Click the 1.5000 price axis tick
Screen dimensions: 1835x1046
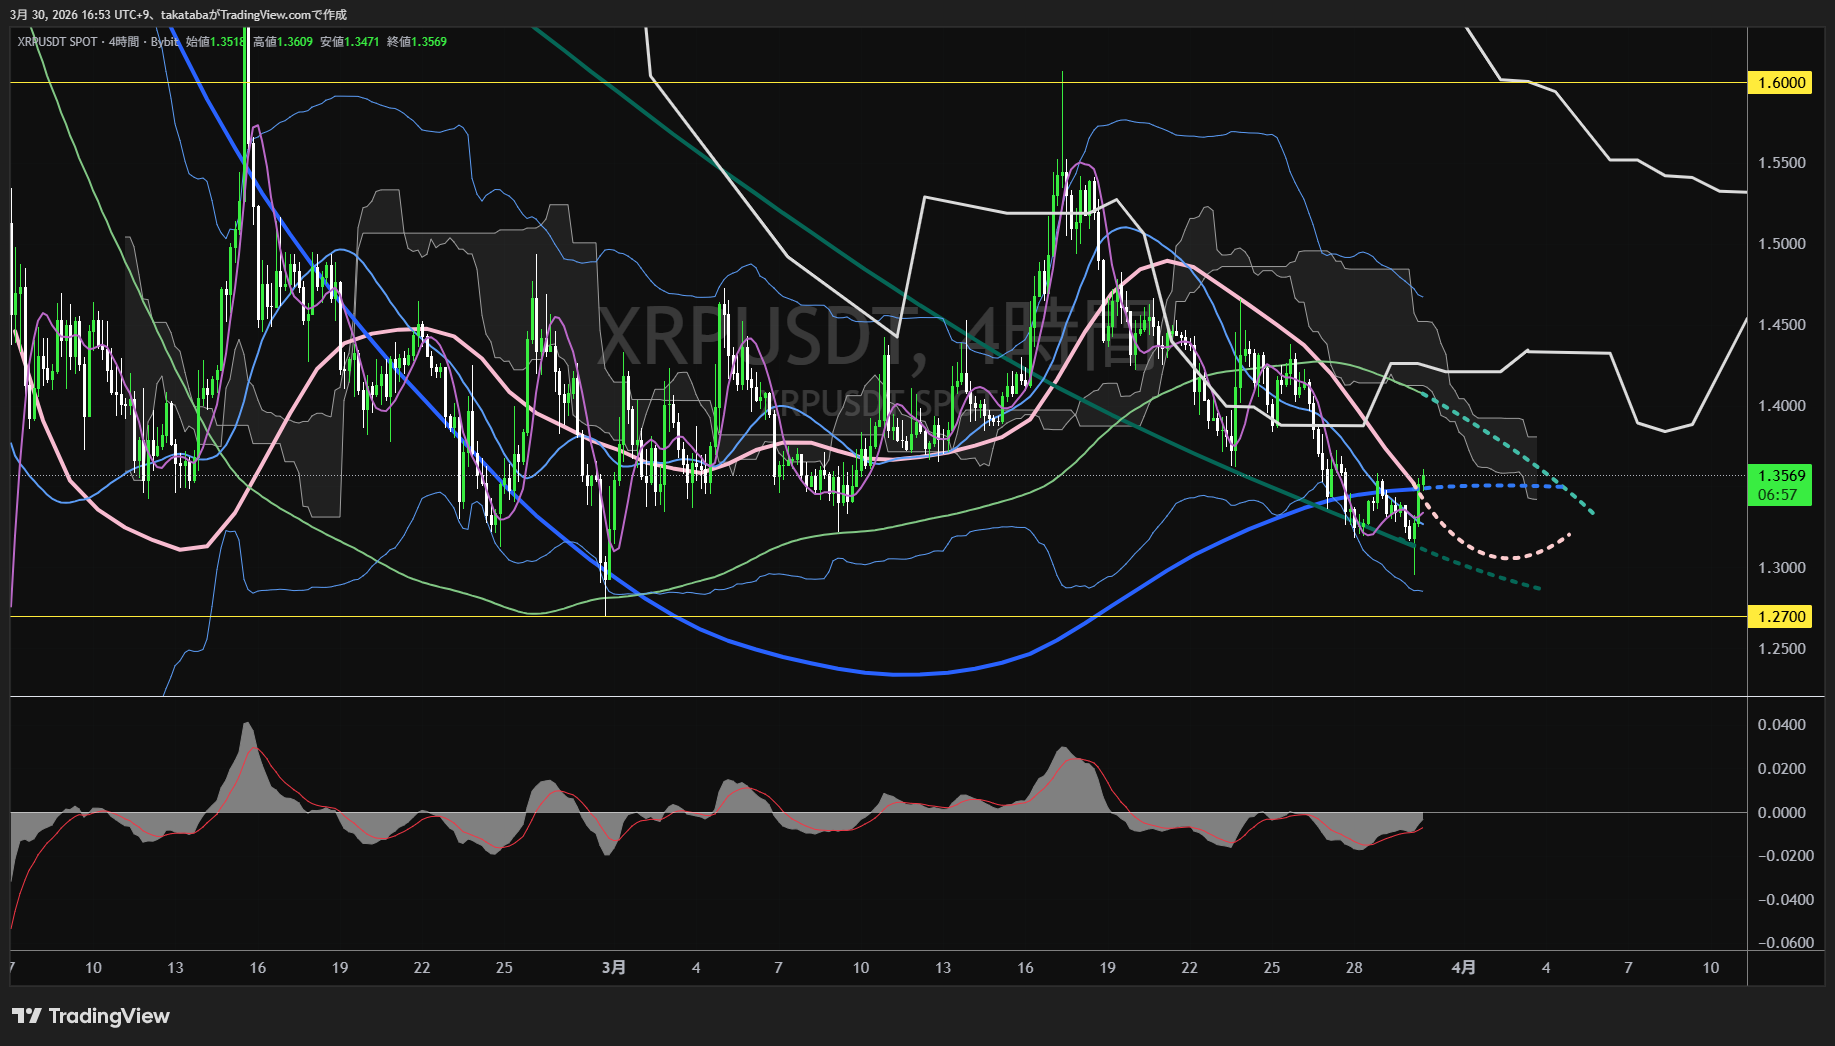1782,244
